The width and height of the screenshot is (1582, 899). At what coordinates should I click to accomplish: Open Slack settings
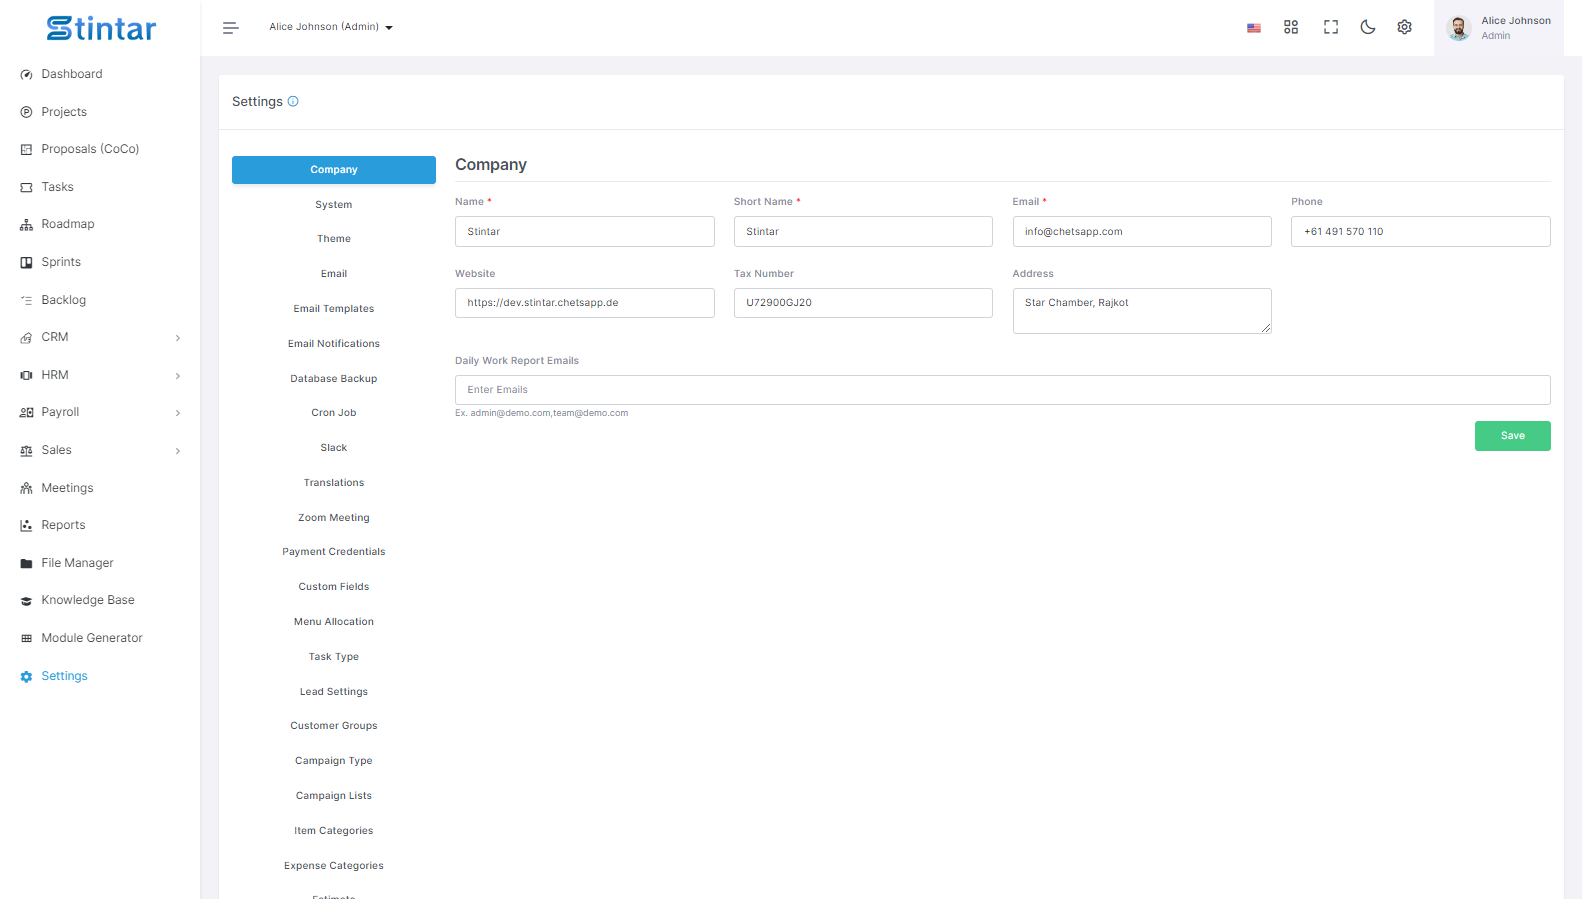click(x=334, y=448)
